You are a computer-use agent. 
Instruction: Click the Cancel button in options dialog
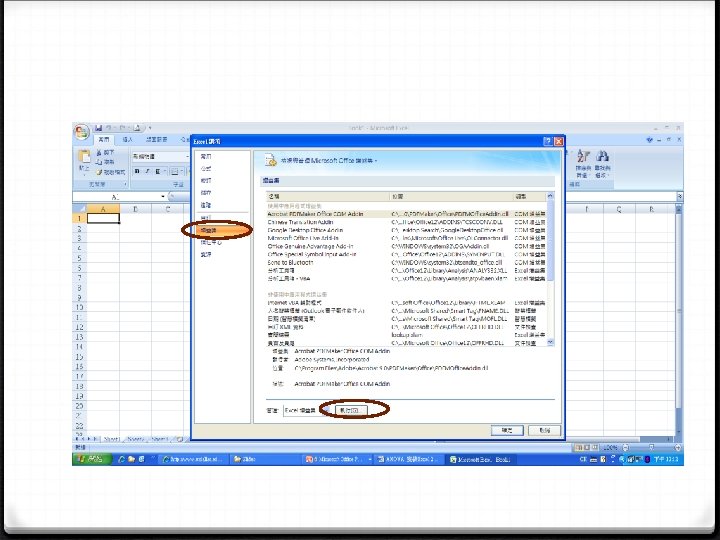click(x=544, y=430)
